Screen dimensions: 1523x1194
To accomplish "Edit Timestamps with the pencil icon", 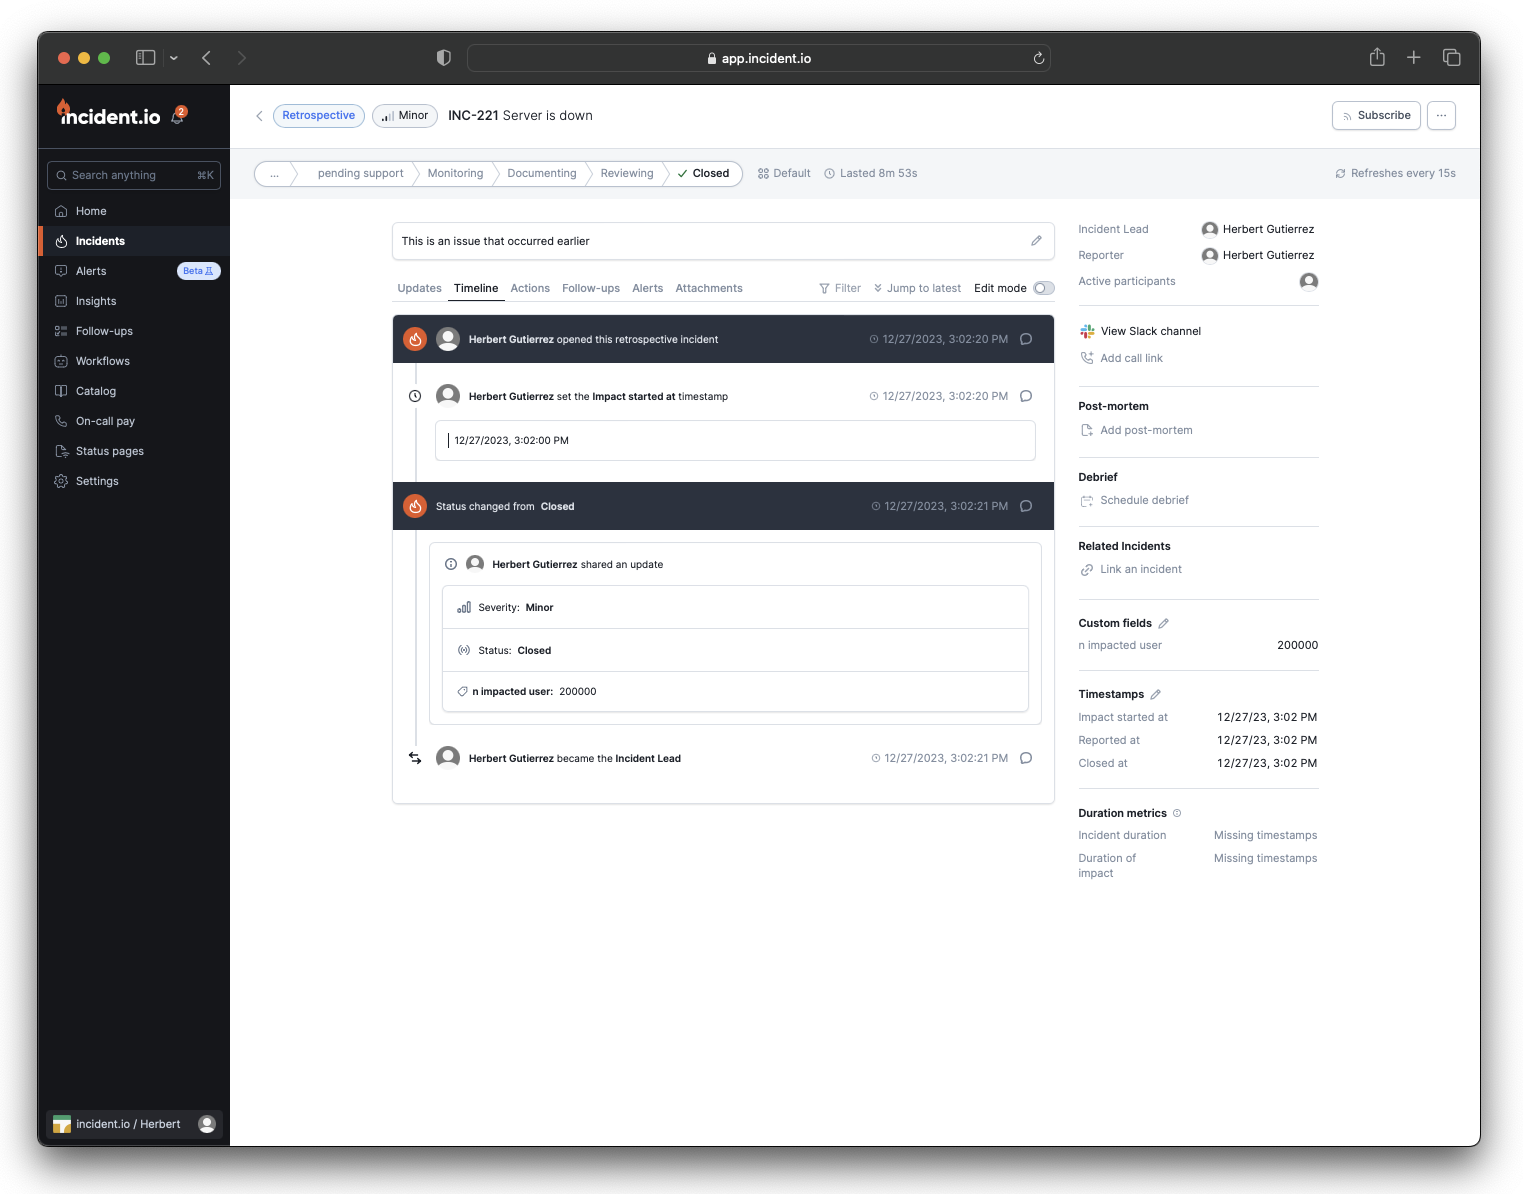I will (1155, 694).
